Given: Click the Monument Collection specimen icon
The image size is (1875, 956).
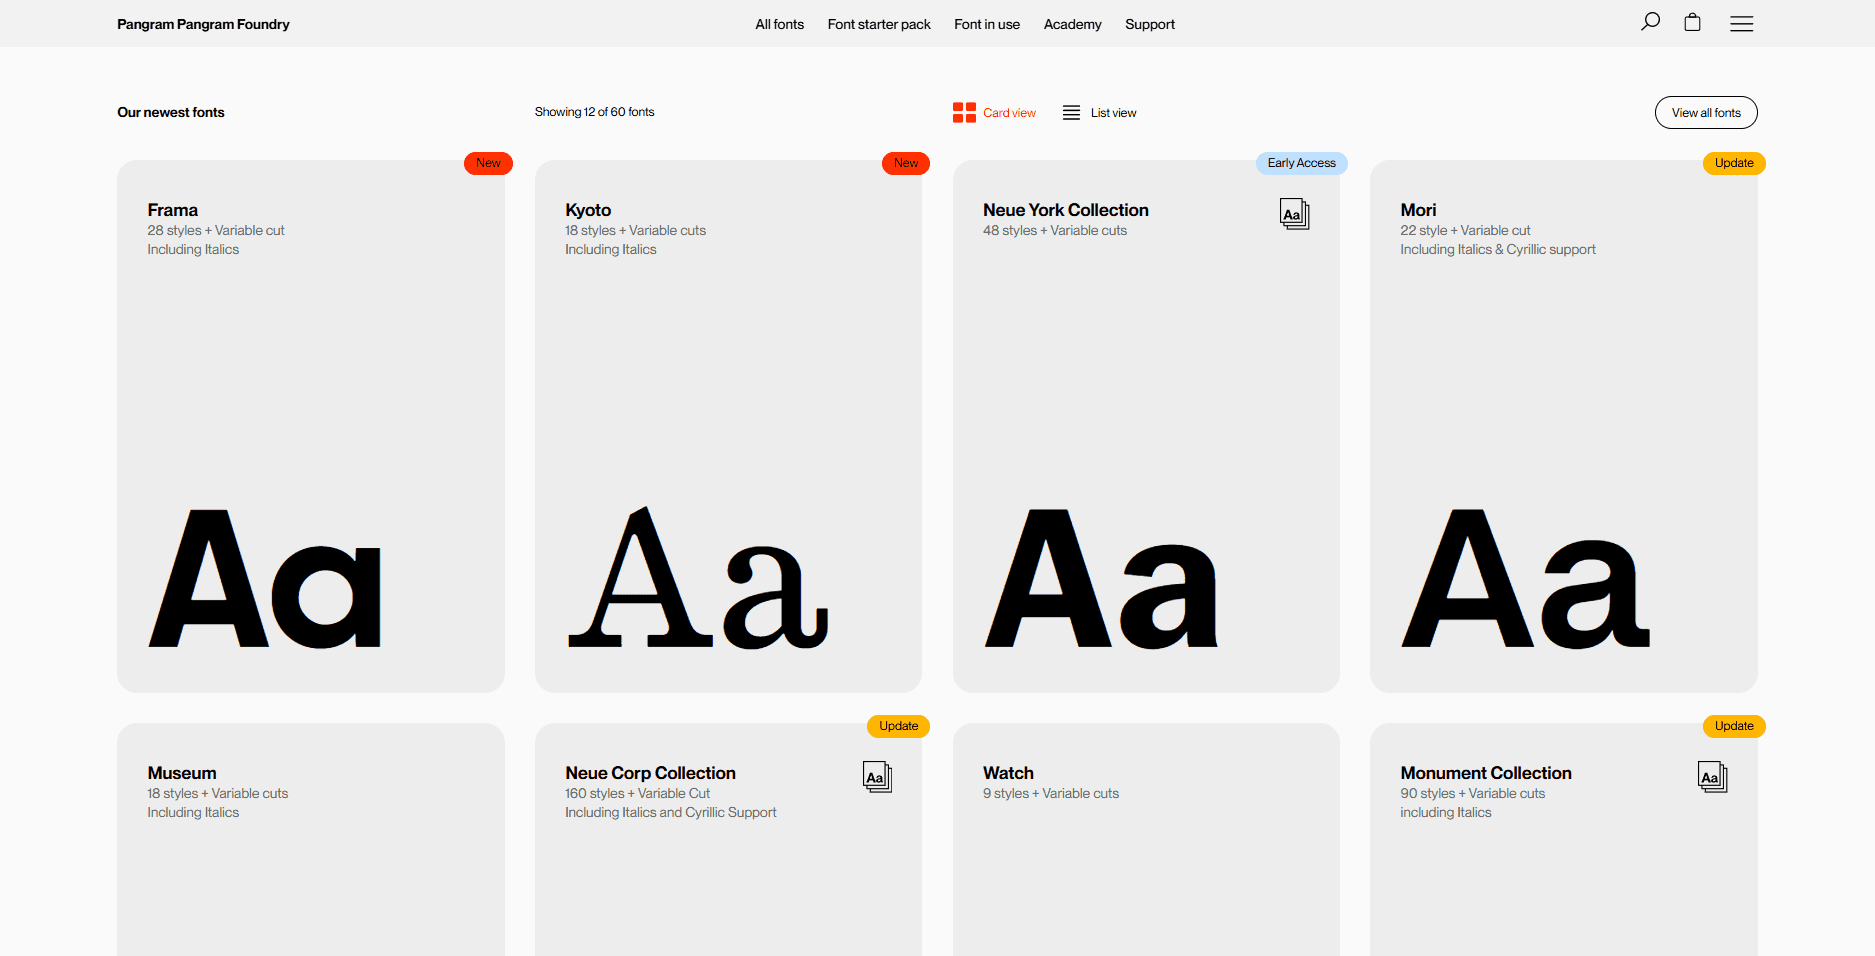Looking at the screenshot, I should [x=1712, y=777].
